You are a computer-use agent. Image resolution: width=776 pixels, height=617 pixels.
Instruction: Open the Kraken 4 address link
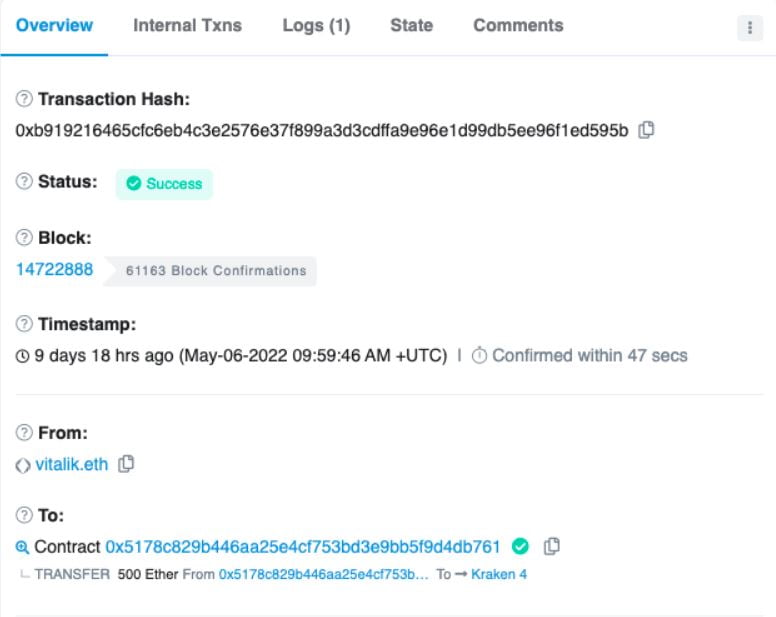pyautogui.click(x=498, y=574)
